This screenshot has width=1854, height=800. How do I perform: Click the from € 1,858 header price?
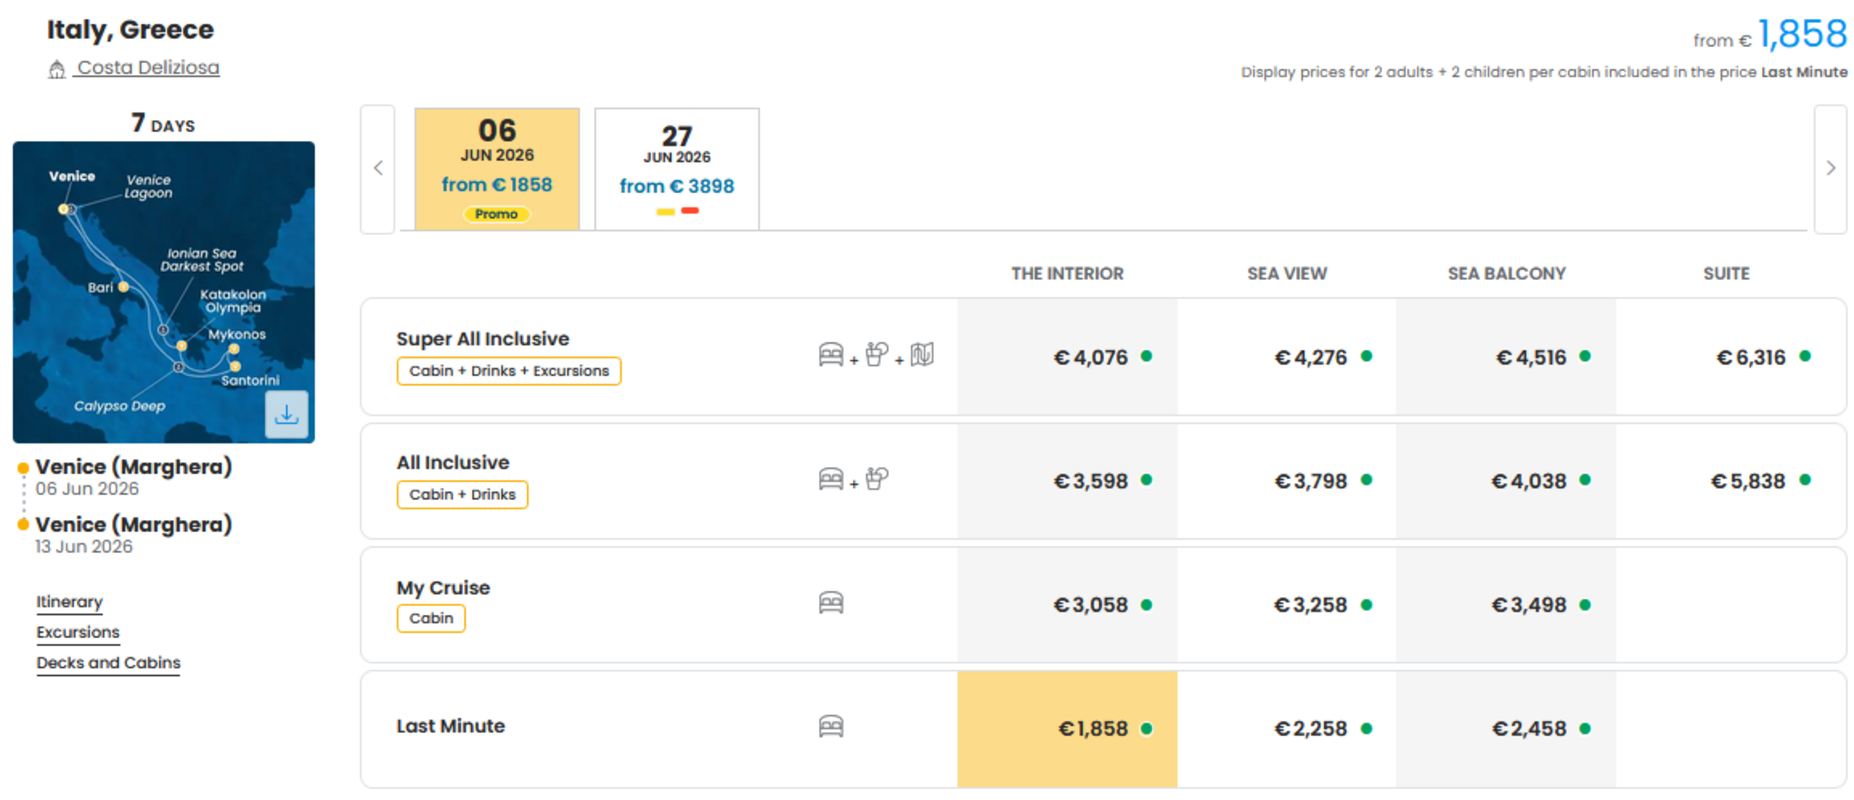click(x=1770, y=35)
